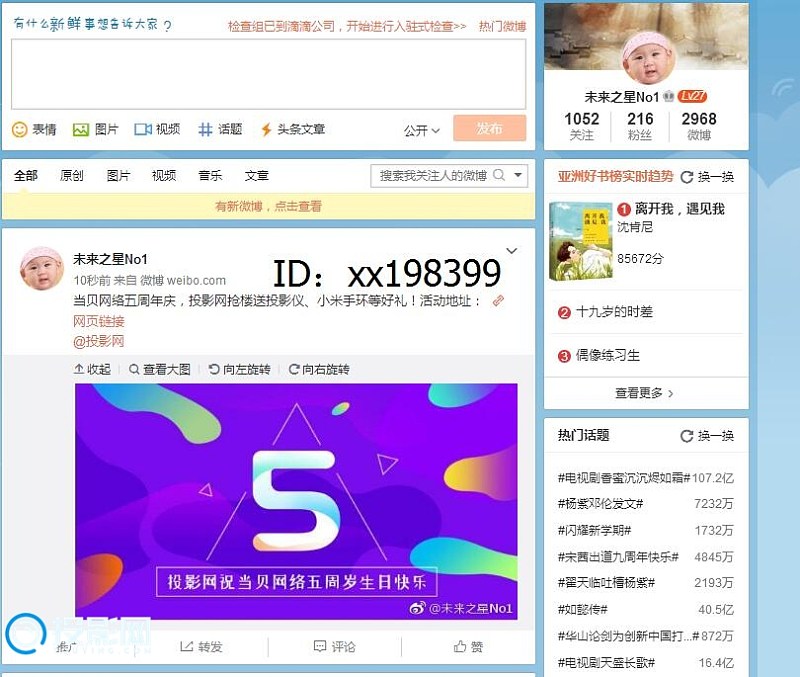This screenshot has height=677, width=800.
Task: Insert a topic via the # (话题) icon
Action: click(205, 130)
